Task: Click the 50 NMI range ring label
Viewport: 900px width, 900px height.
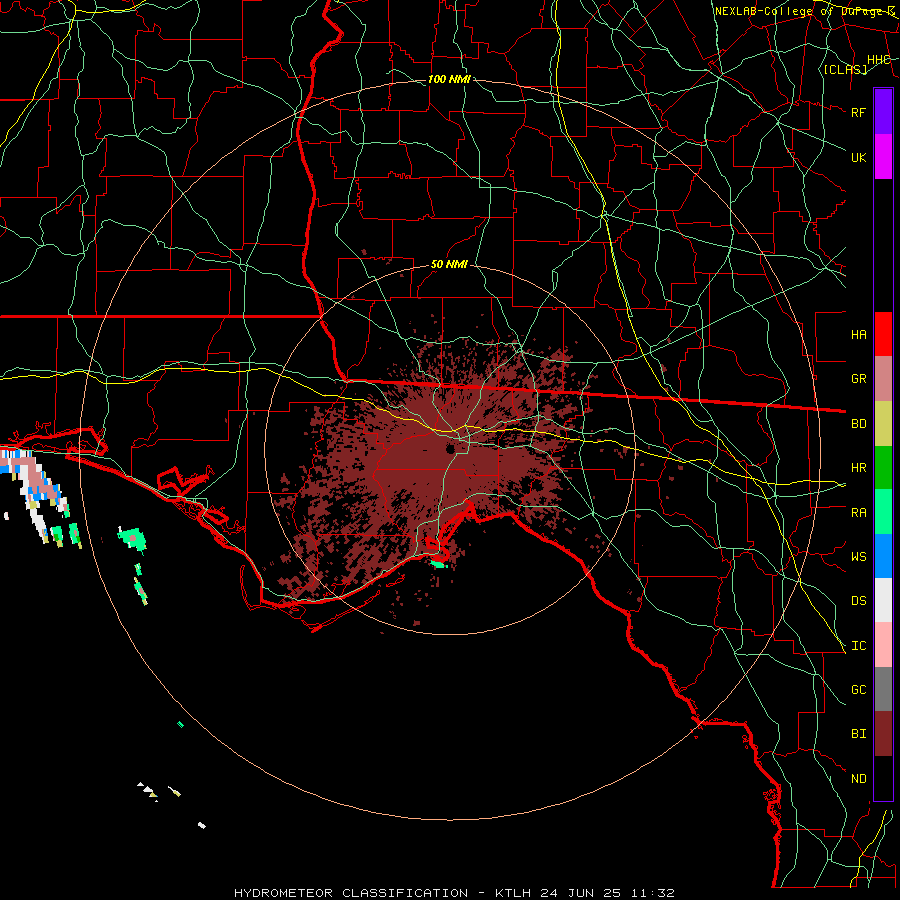Action: pyautogui.click(x=449, y=264)
